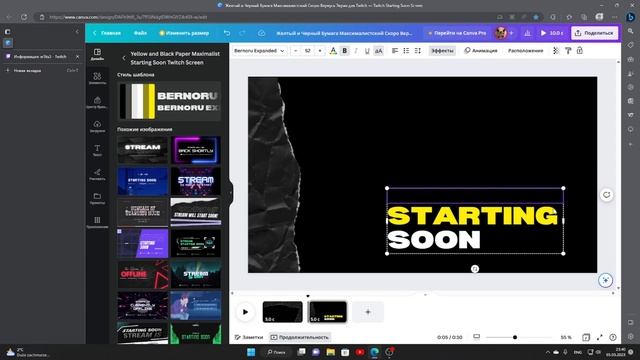
Task: Toggle italic formatting
Action: click(x=356, y=51)
